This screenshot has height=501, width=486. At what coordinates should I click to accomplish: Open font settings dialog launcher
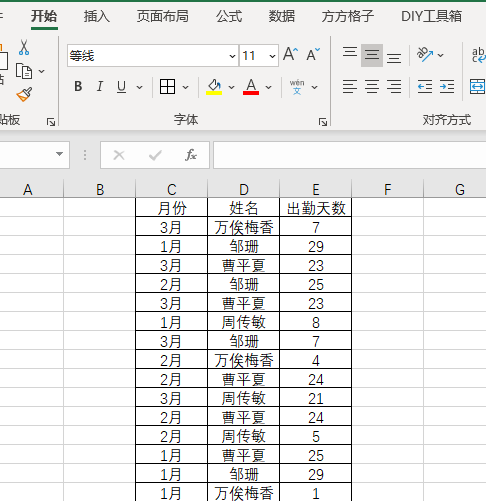pos(323,122)
